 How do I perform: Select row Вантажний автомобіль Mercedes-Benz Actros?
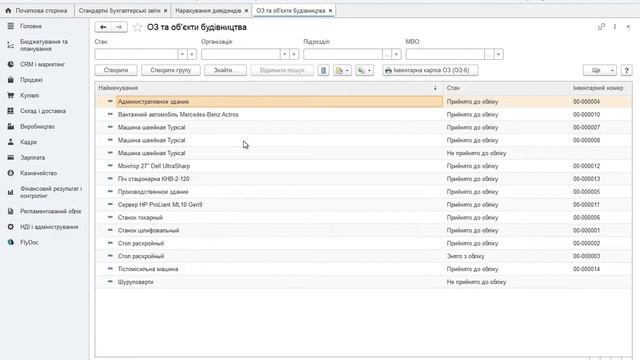363,115
